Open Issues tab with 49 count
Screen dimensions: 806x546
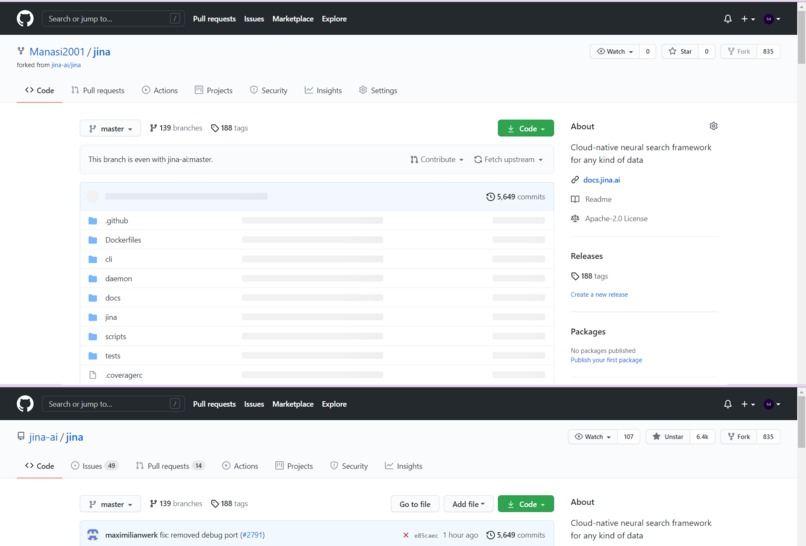point(95,466)
